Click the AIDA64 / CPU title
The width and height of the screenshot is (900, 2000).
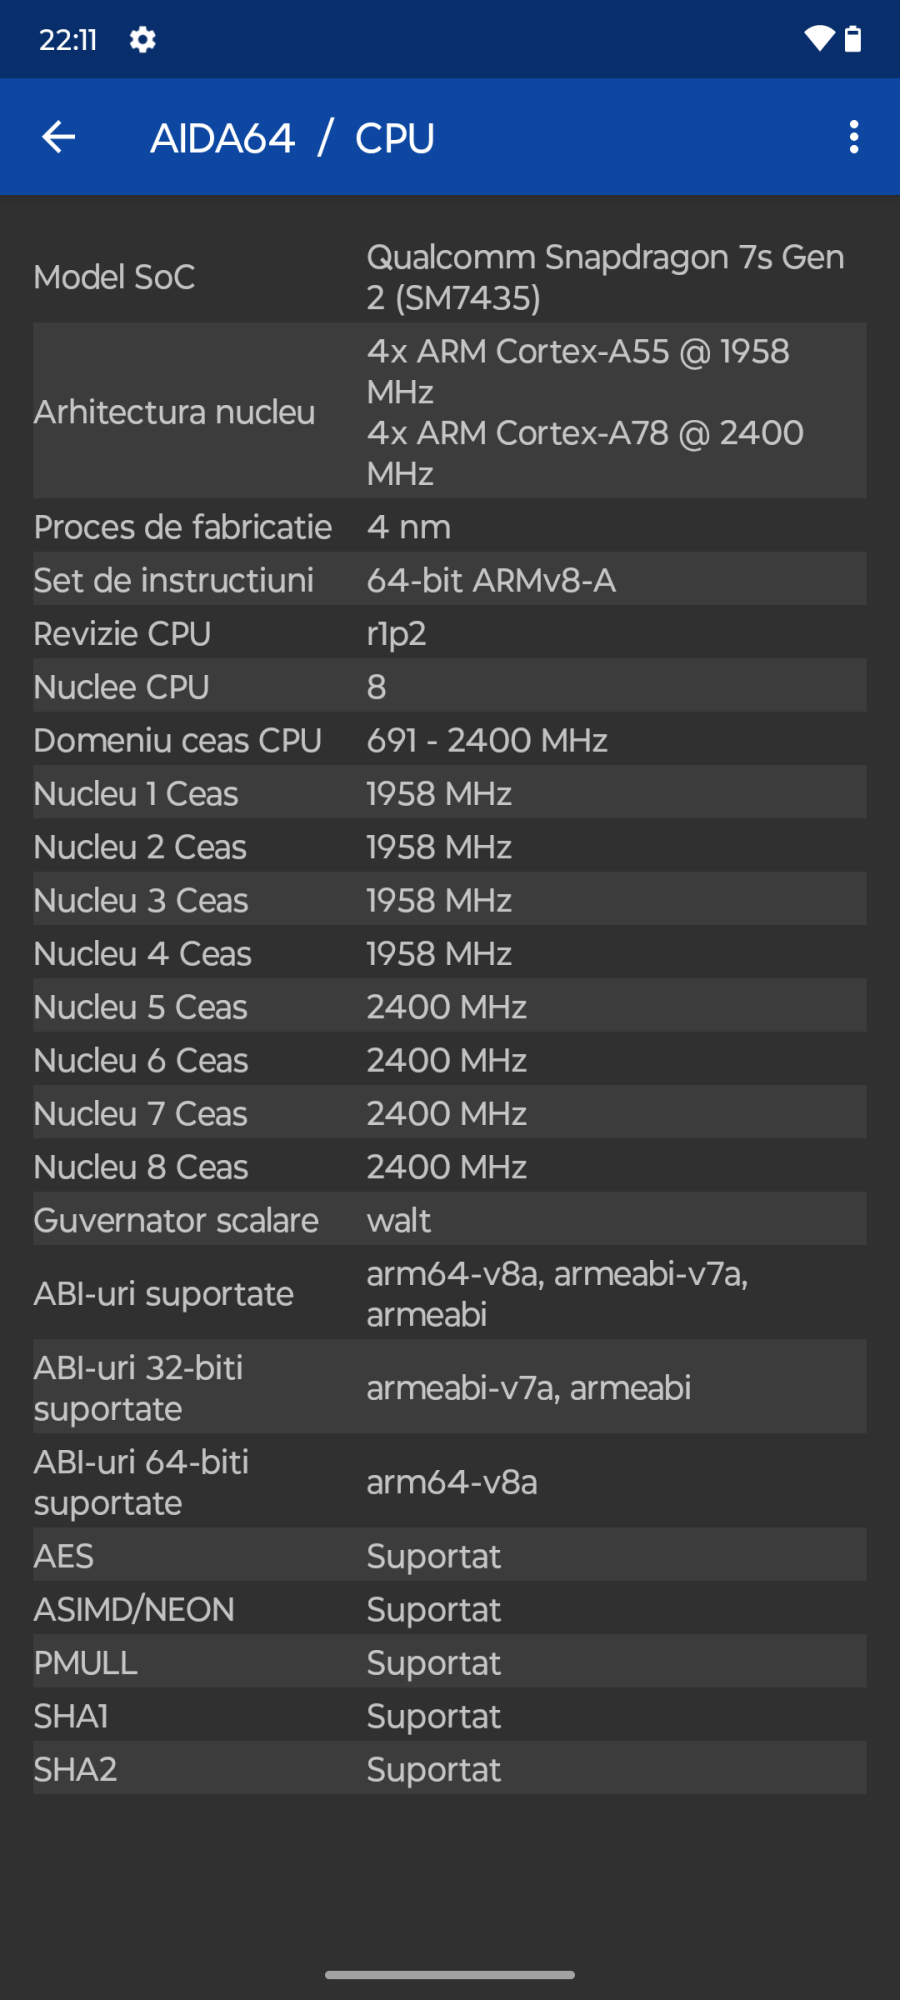(292, 138)
